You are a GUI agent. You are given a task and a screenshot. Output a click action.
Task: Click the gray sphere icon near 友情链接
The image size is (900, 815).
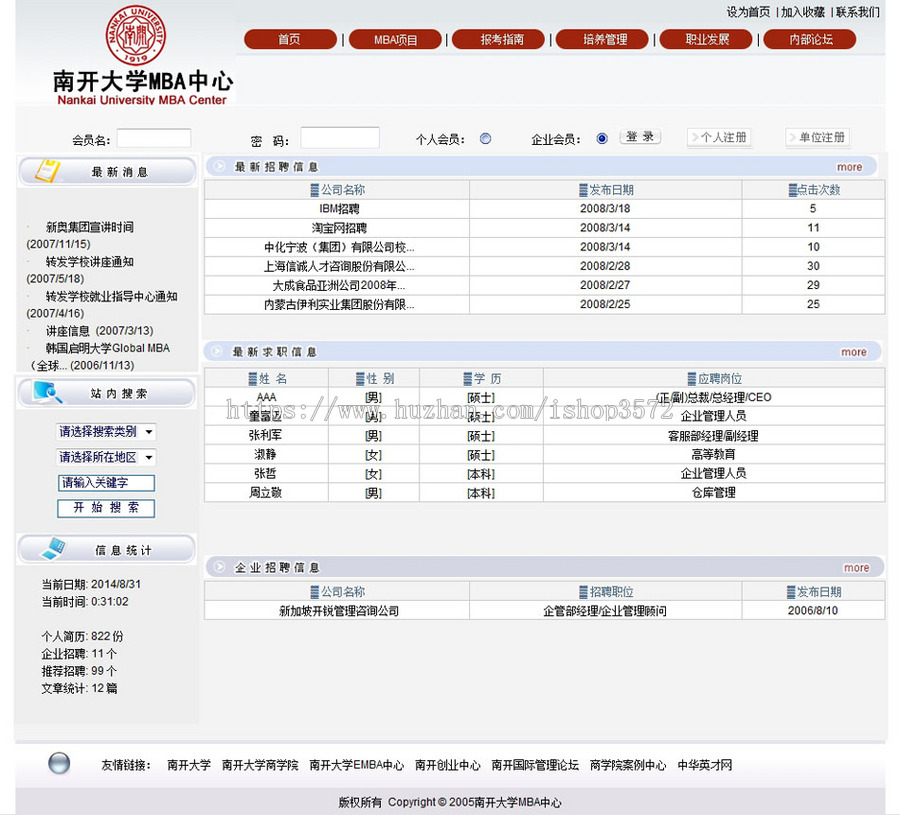point(59,763)
